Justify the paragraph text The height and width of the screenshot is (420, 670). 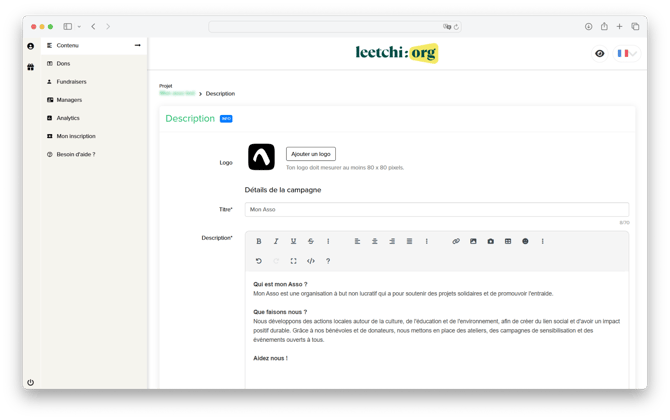(x=409, y=241)
